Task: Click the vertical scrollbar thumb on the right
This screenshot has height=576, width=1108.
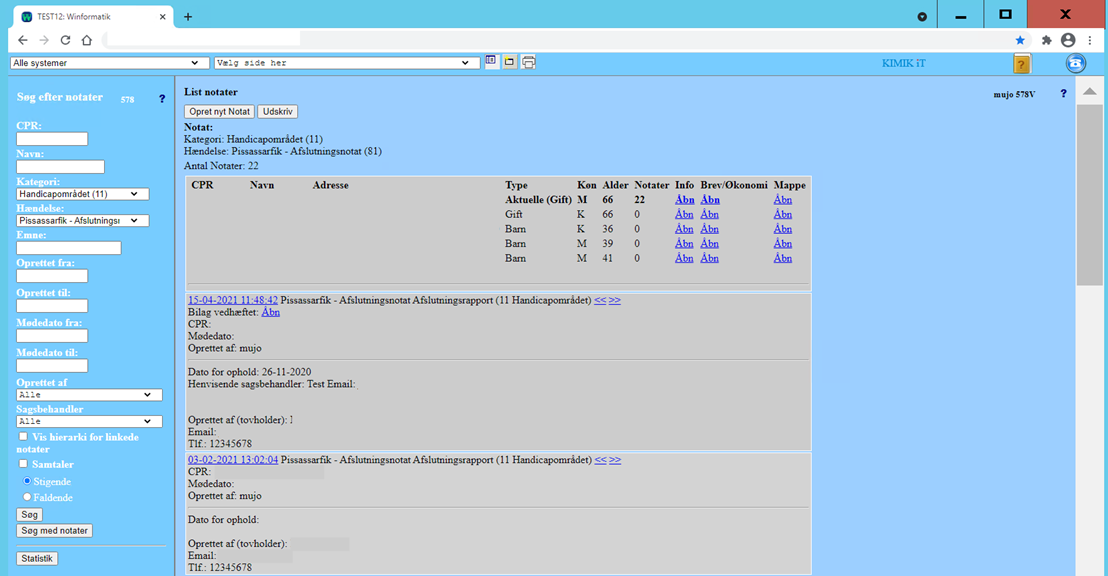Action: point(1090,194)
